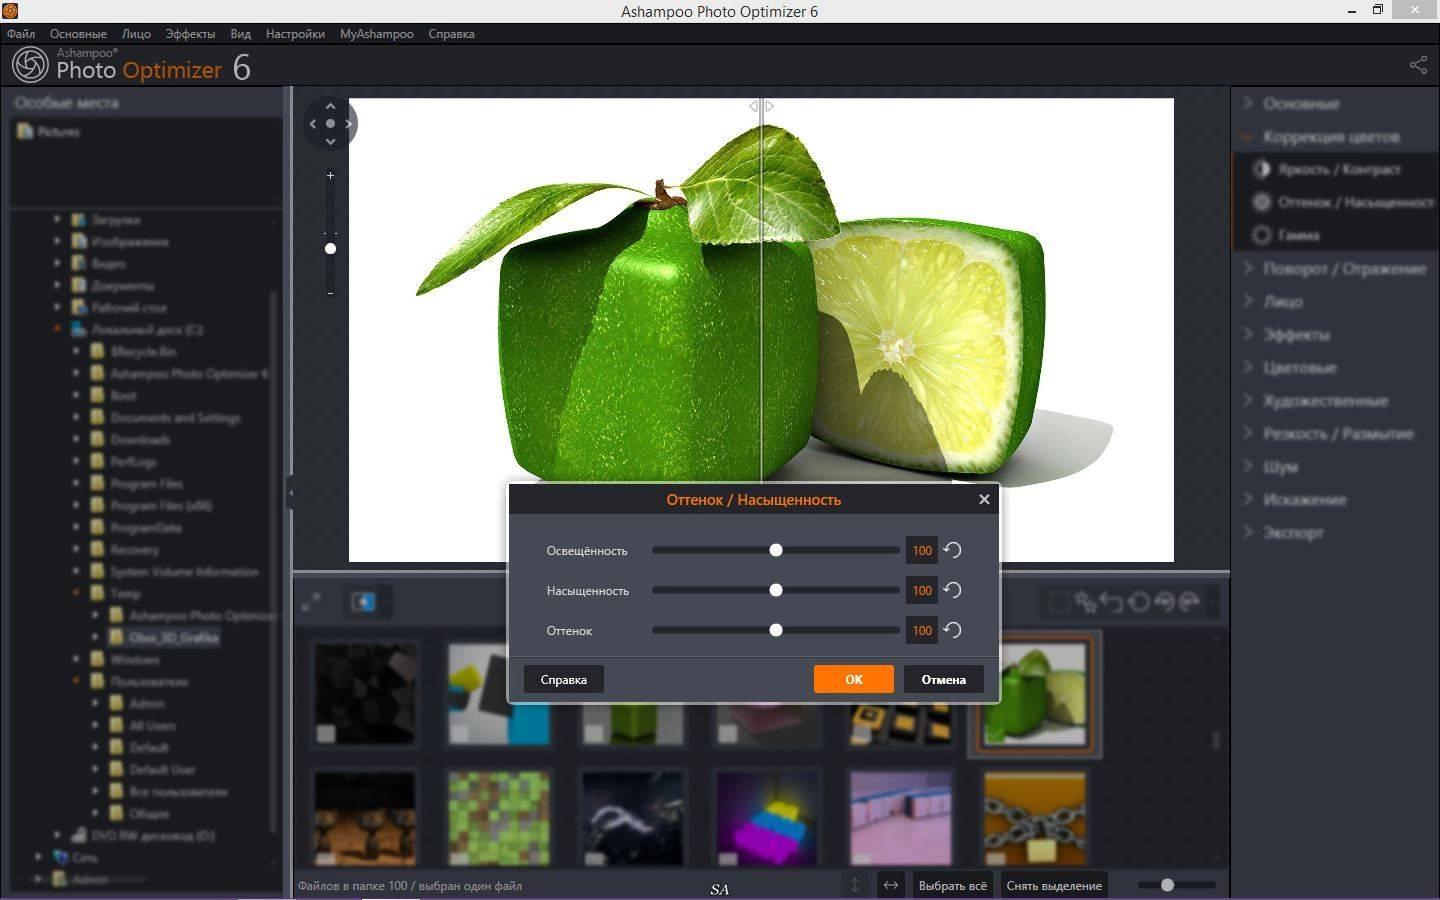
Task: Click the Снять выделение button
Action: click(1054, 885)
